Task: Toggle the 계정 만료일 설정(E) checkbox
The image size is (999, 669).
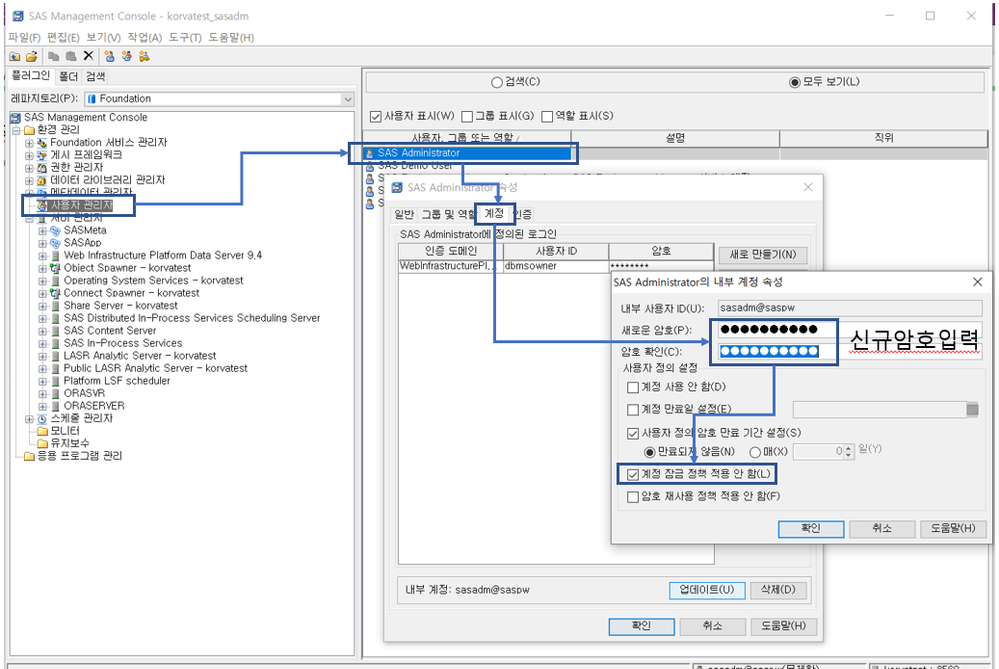Action: click(633, 409)
